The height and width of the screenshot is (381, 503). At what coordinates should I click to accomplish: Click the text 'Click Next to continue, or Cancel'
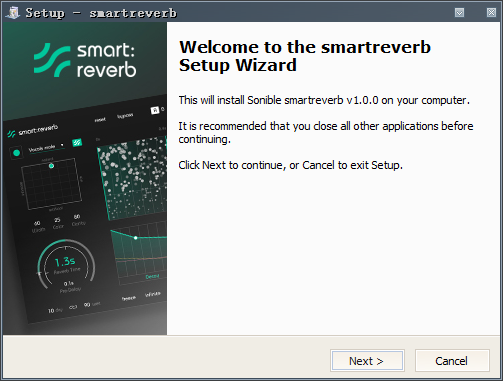256,165
